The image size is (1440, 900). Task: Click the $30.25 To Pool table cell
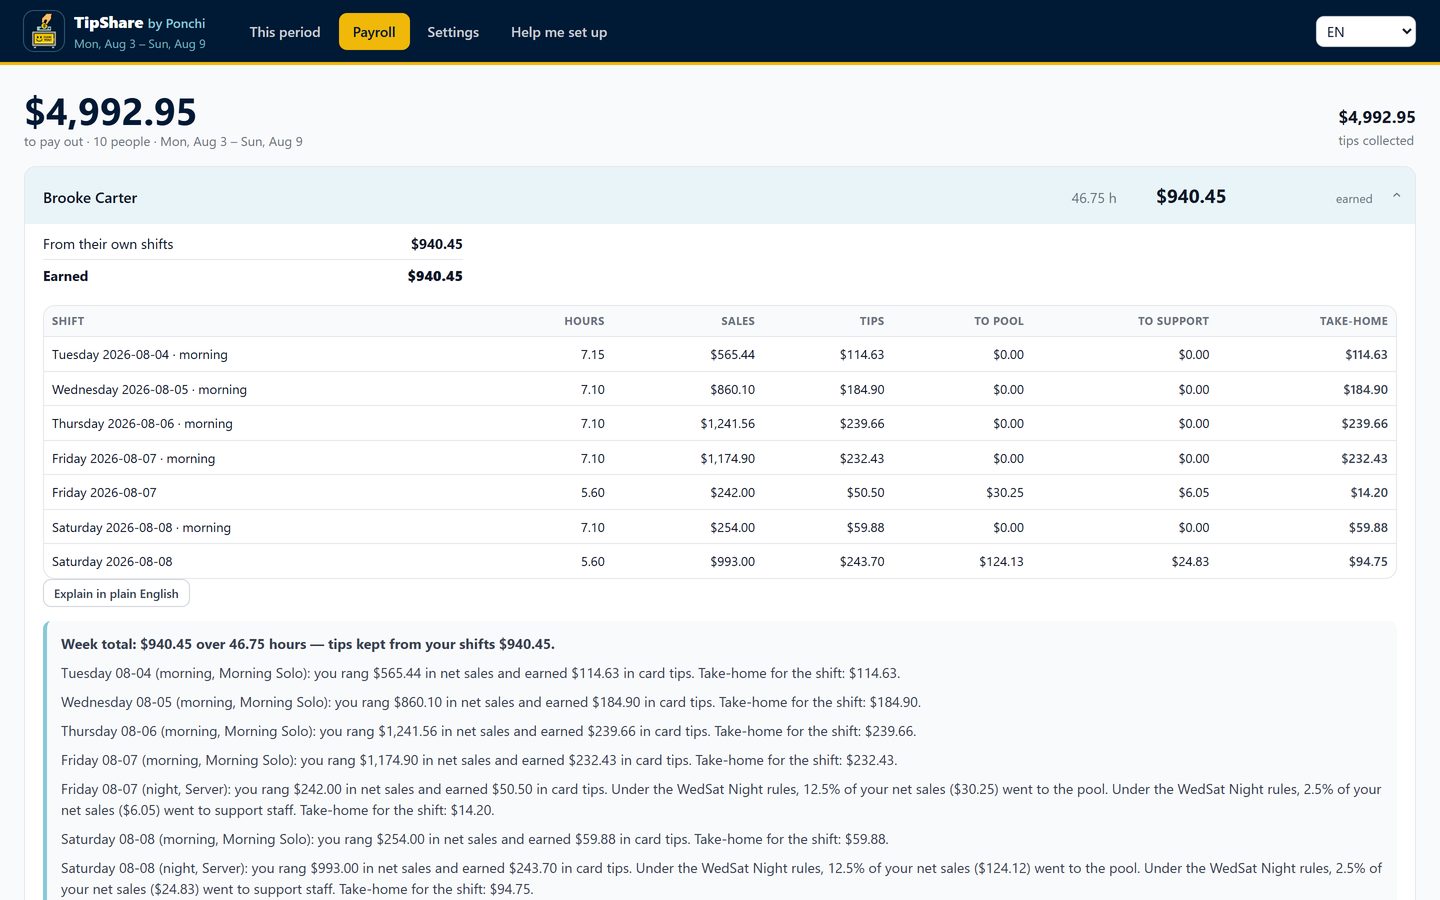[1005, 493]
